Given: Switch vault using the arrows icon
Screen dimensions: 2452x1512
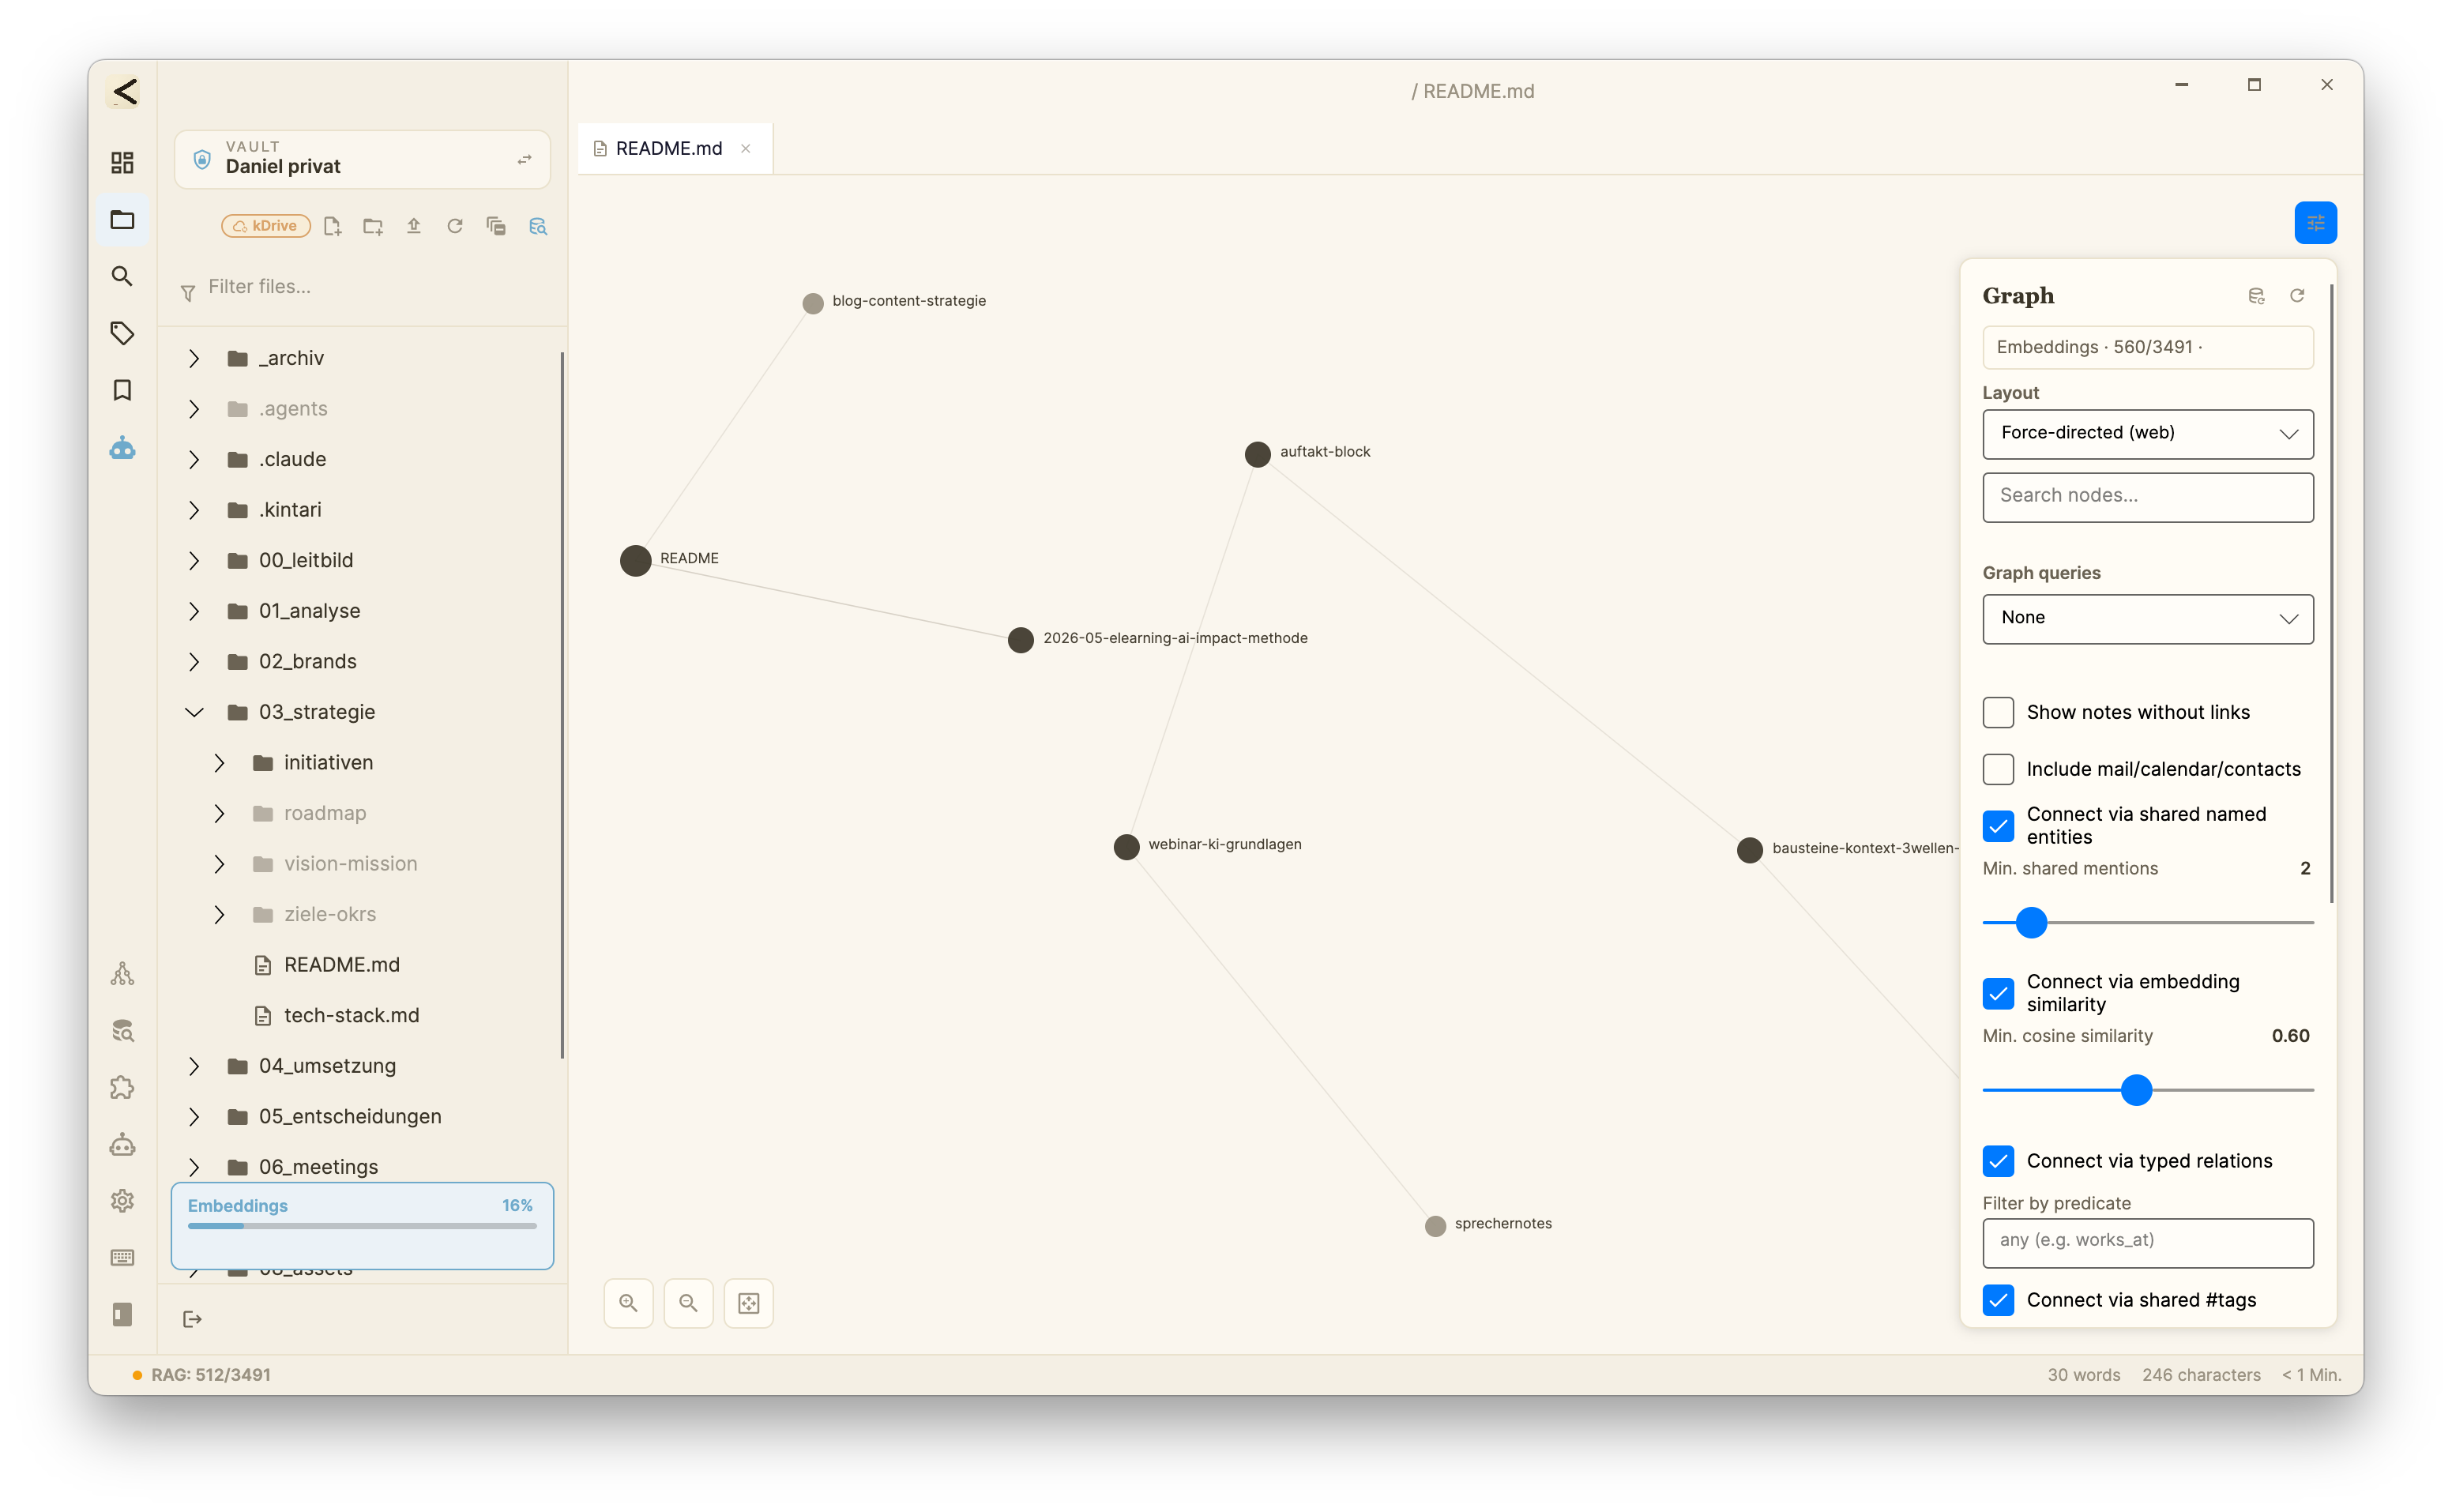Looking at the screenshot, I should click(525, 159).
